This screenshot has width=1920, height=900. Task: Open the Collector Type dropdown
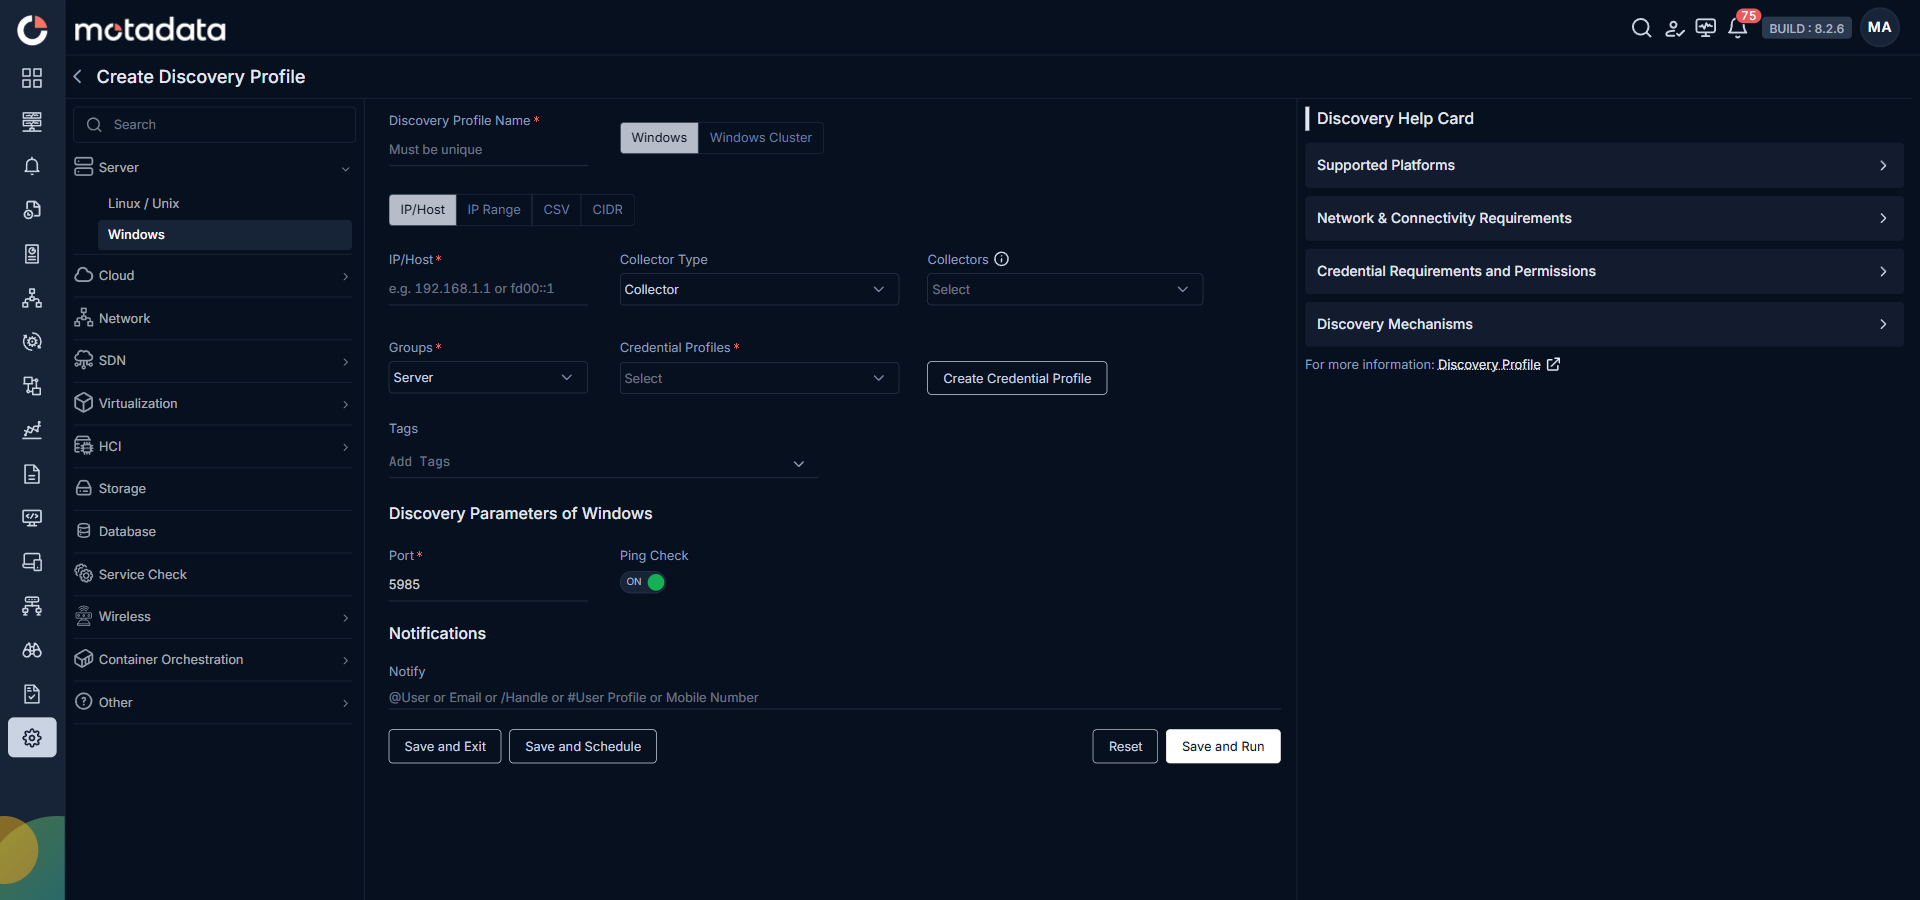tap(759, 289)
